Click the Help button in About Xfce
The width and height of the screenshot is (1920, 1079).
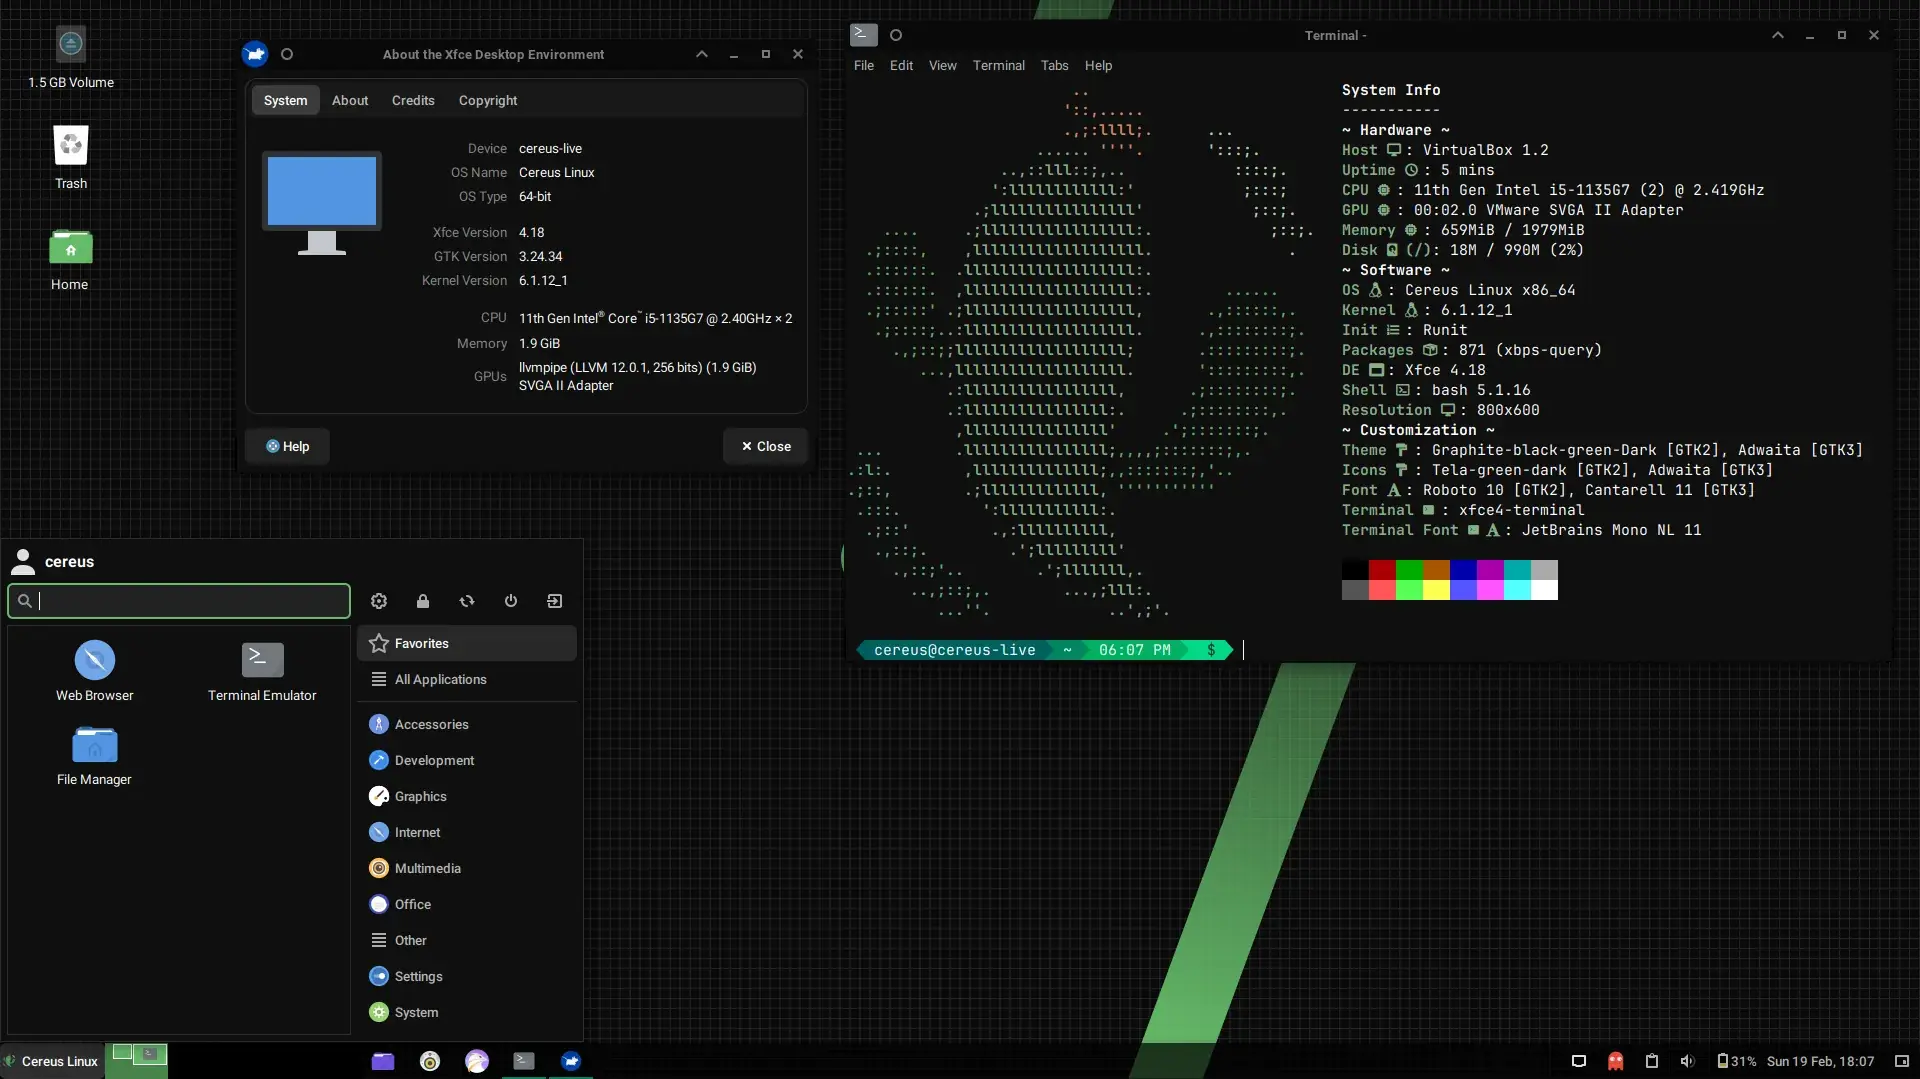(x=287, y=446)
